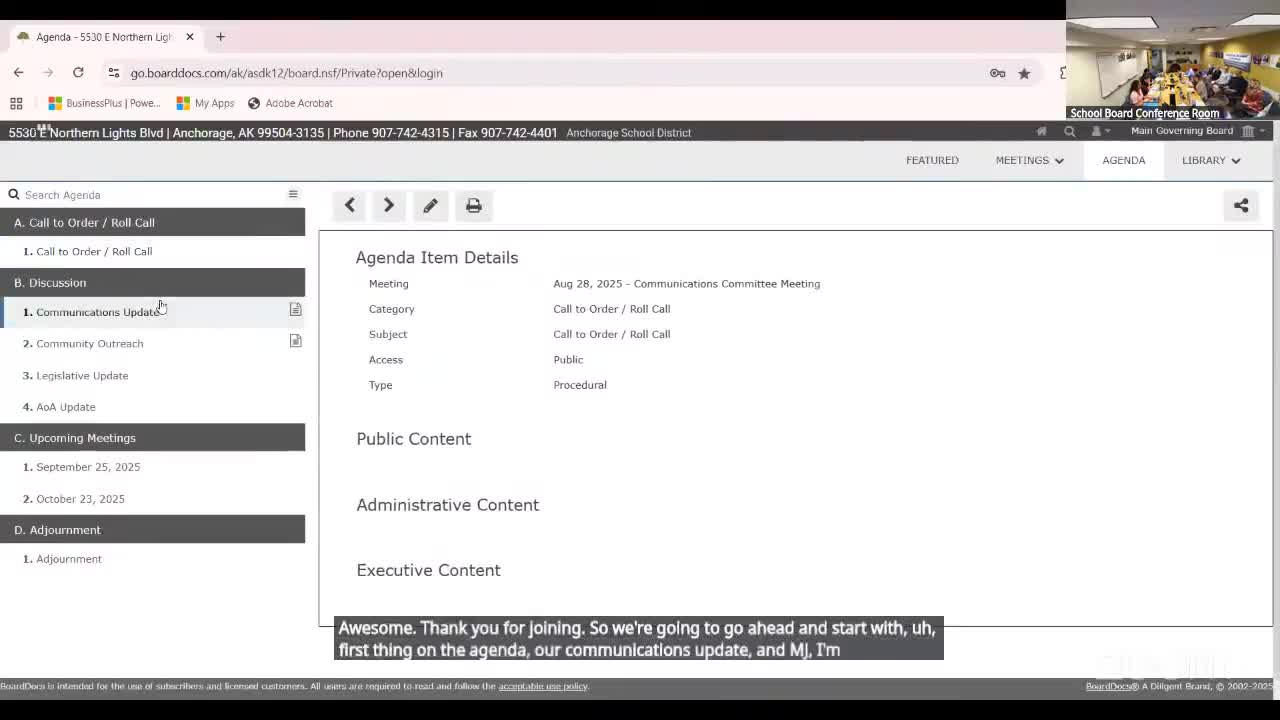Collapse section A. Call to Order / Roll Call
The width and height of the screenshot is (1280, 720).
click(152, 222)
